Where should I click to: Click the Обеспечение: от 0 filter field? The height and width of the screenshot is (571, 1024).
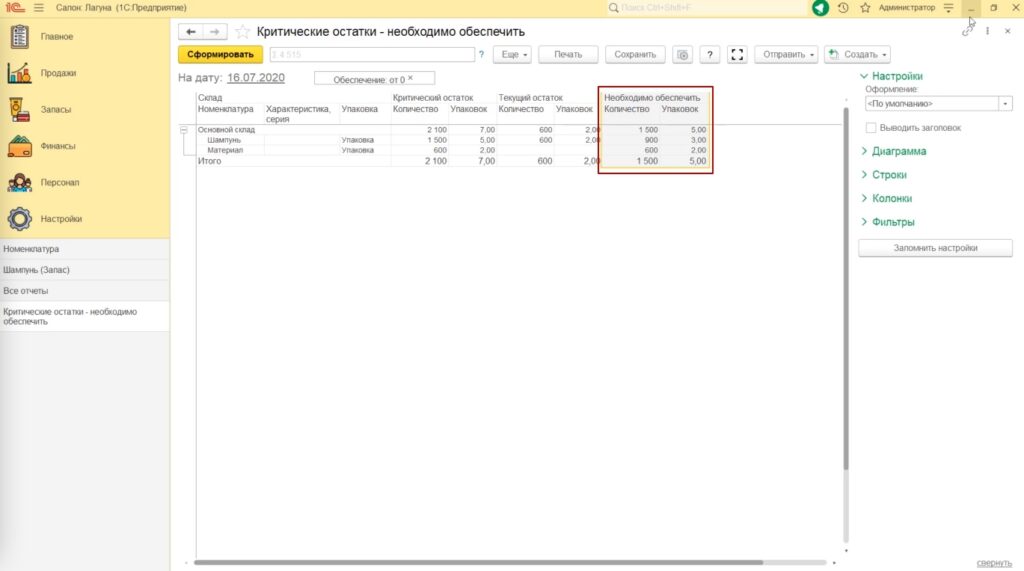374,79
